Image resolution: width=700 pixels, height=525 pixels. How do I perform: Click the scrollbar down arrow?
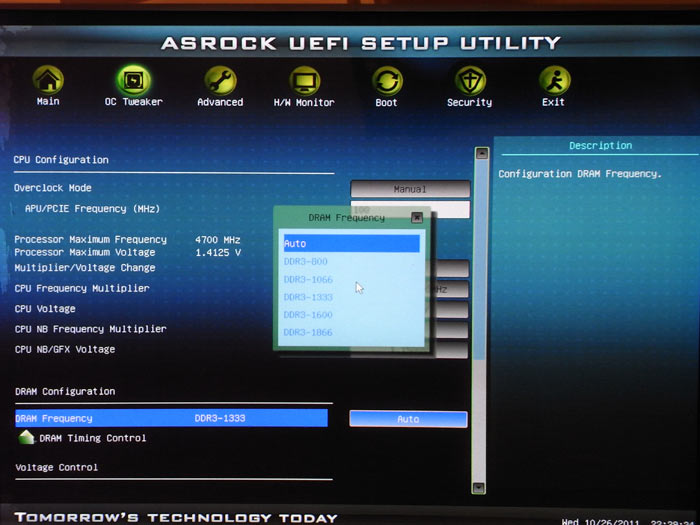(x=479, y=487)
